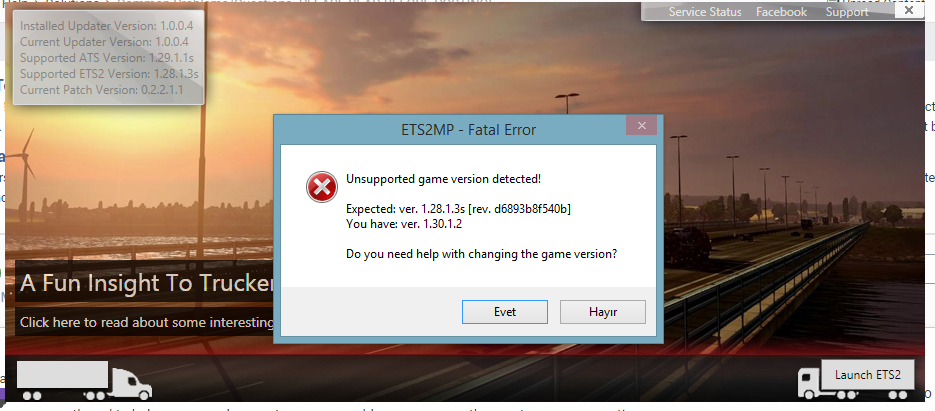
Task: Open the Service Status link
Action: [x=705, y=12]
